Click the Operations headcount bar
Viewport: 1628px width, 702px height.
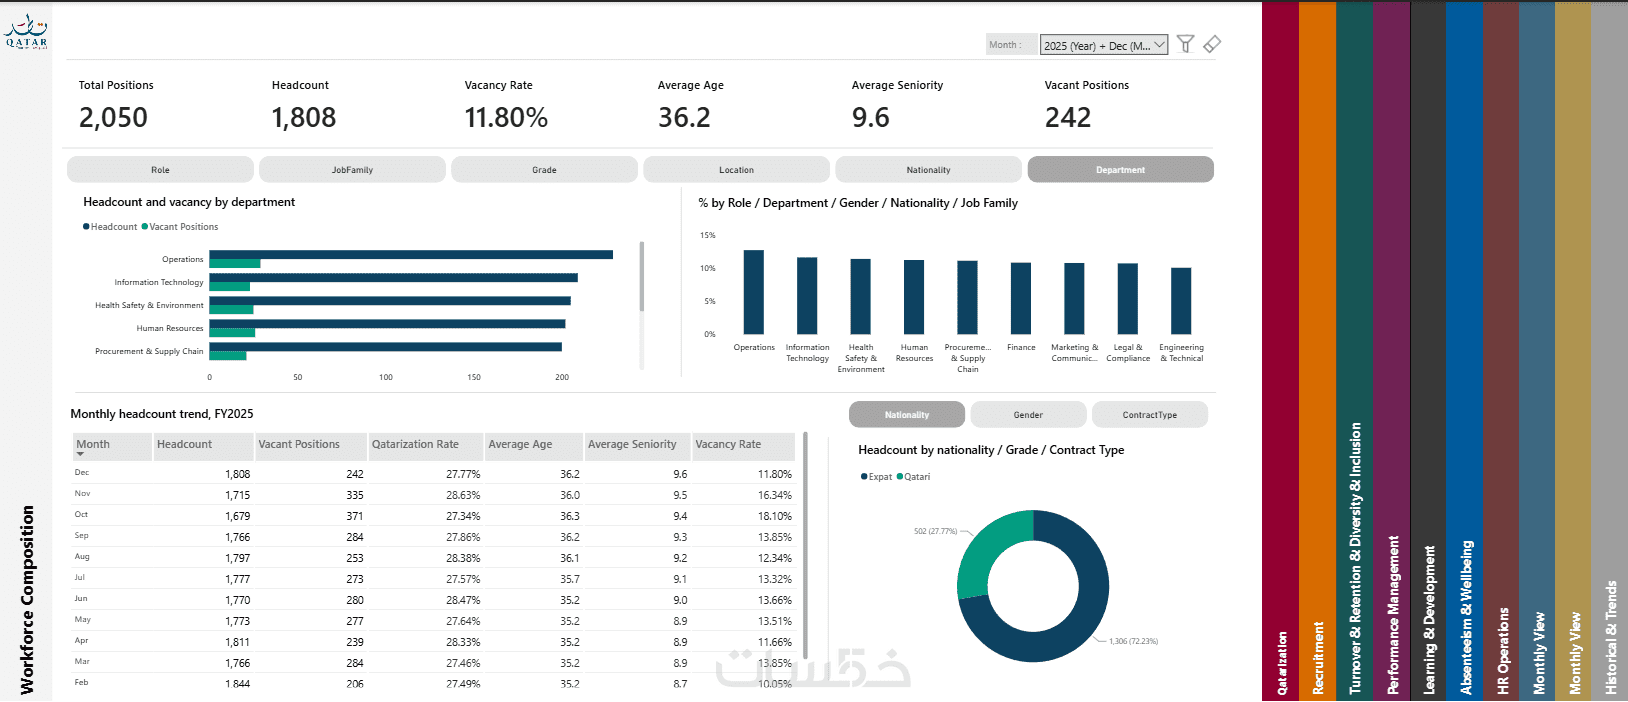[411, 254]
